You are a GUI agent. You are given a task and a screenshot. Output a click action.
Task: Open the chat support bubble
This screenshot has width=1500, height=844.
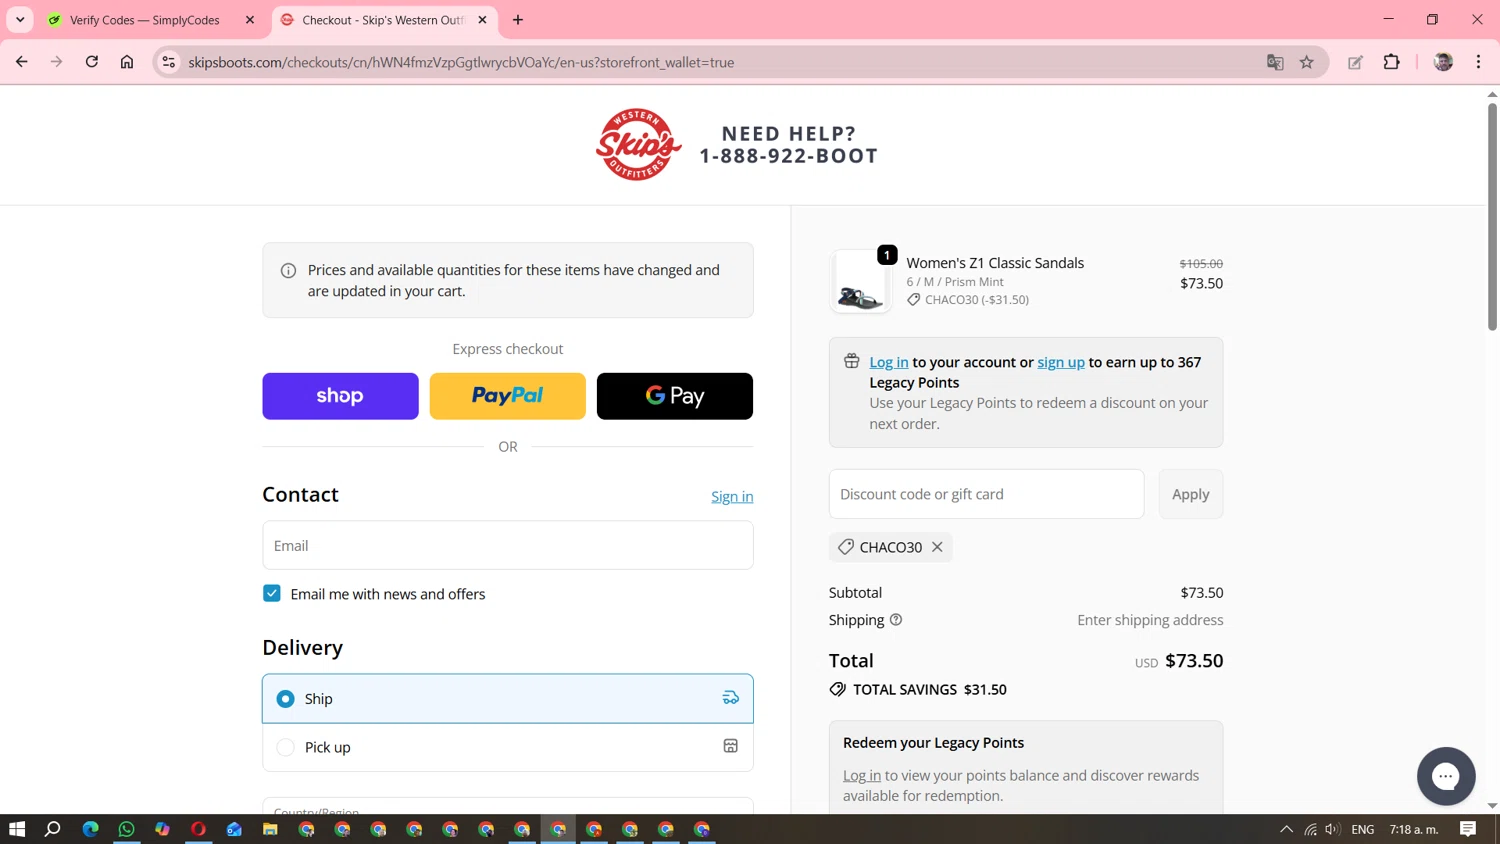(1446, 776)
